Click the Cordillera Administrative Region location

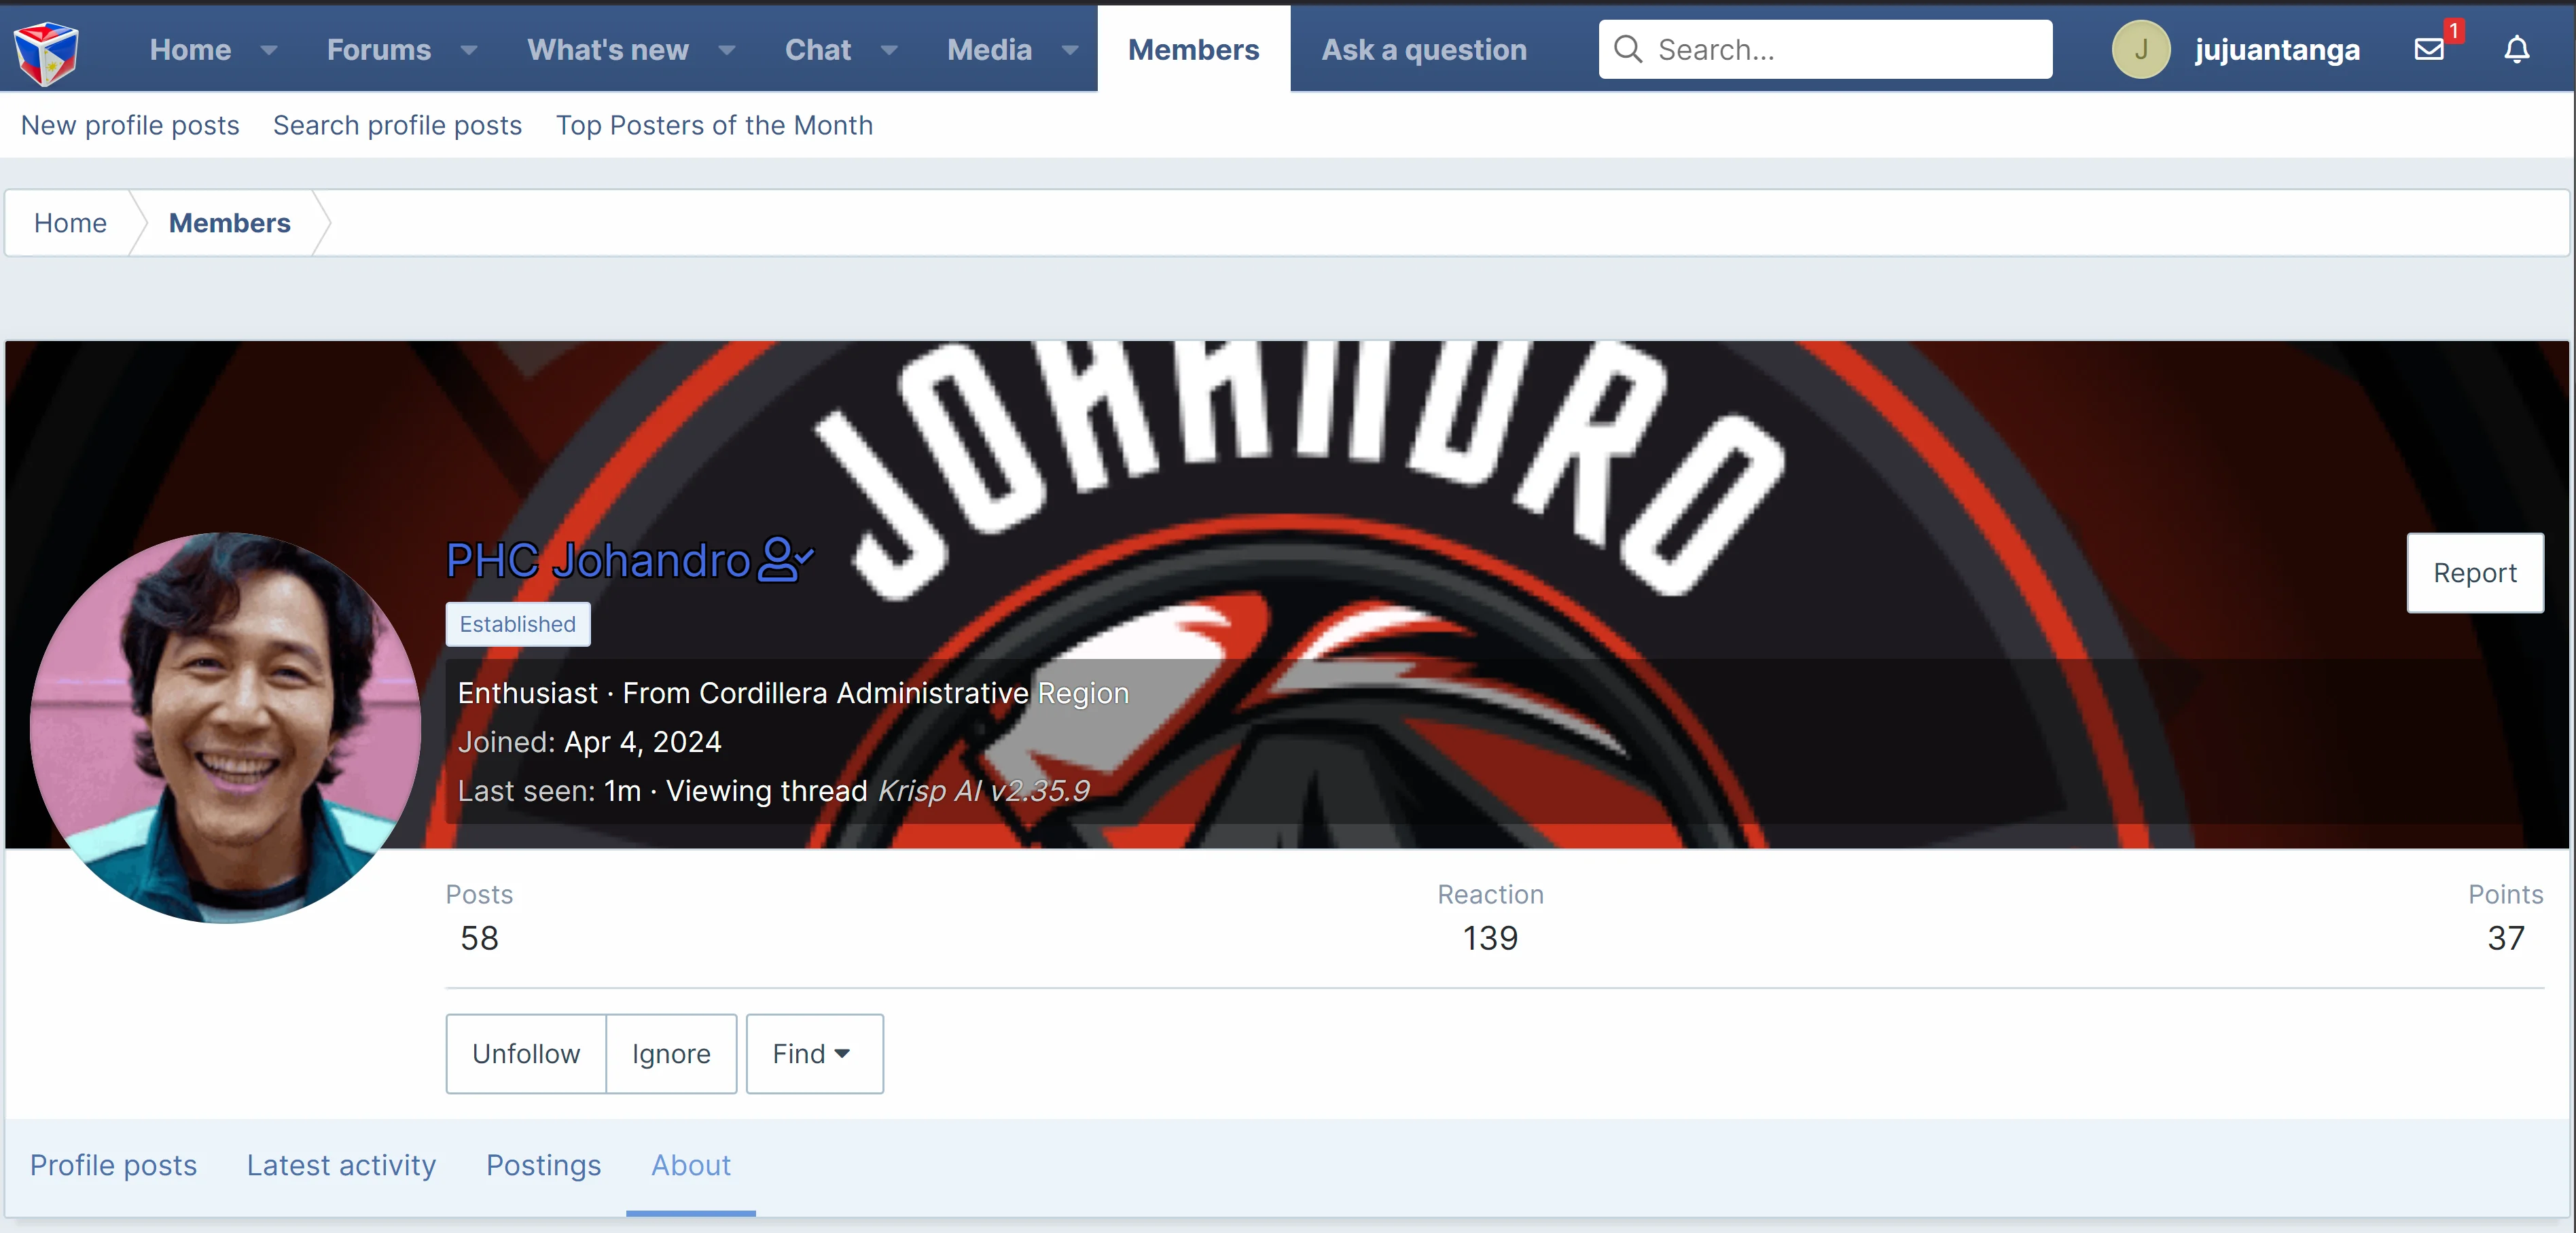[914, 692]
